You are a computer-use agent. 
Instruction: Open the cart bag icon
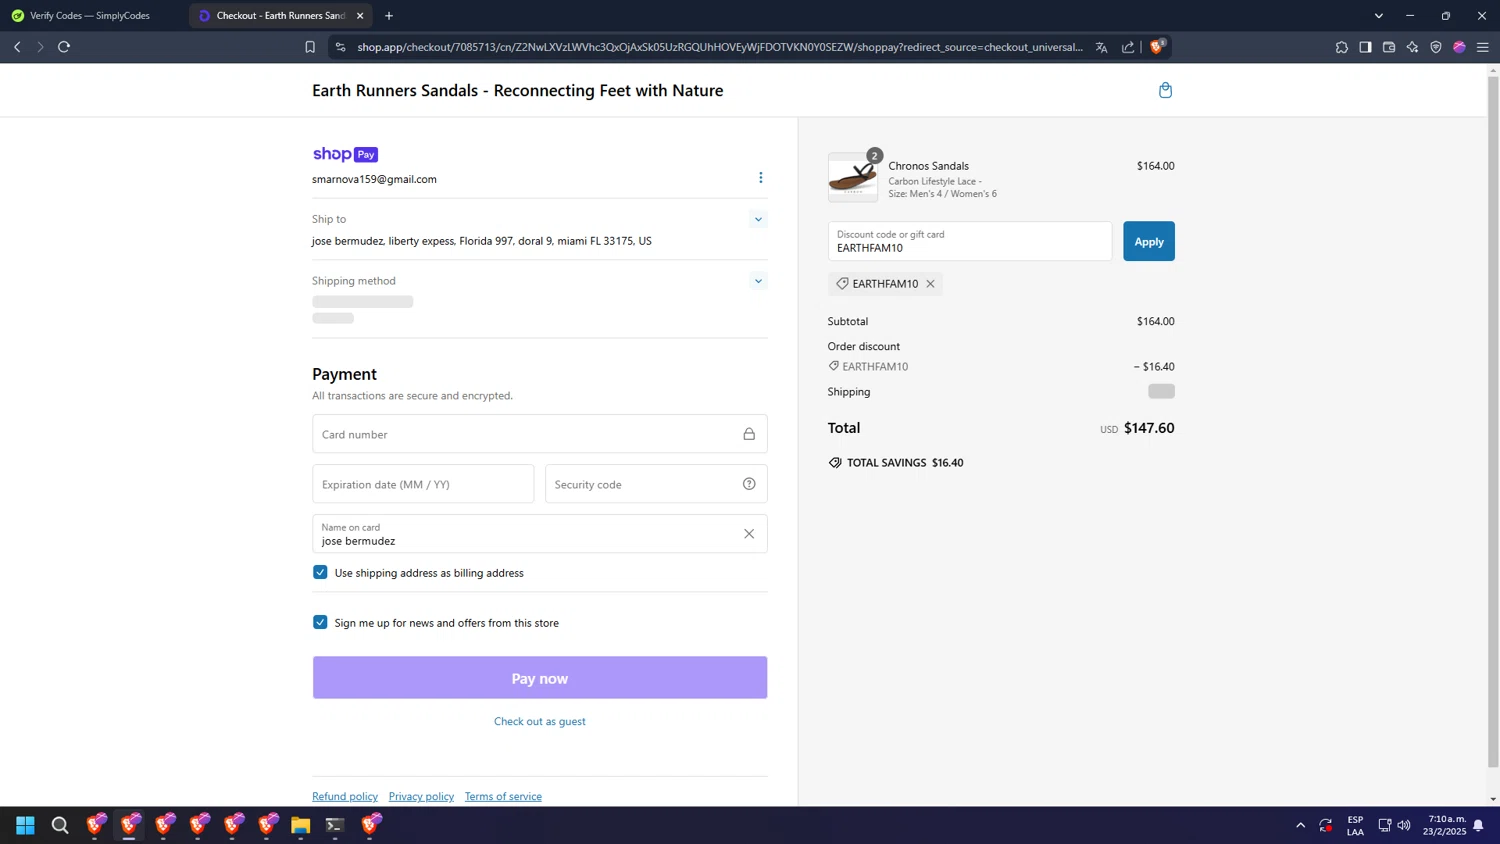coord(1165,90)
